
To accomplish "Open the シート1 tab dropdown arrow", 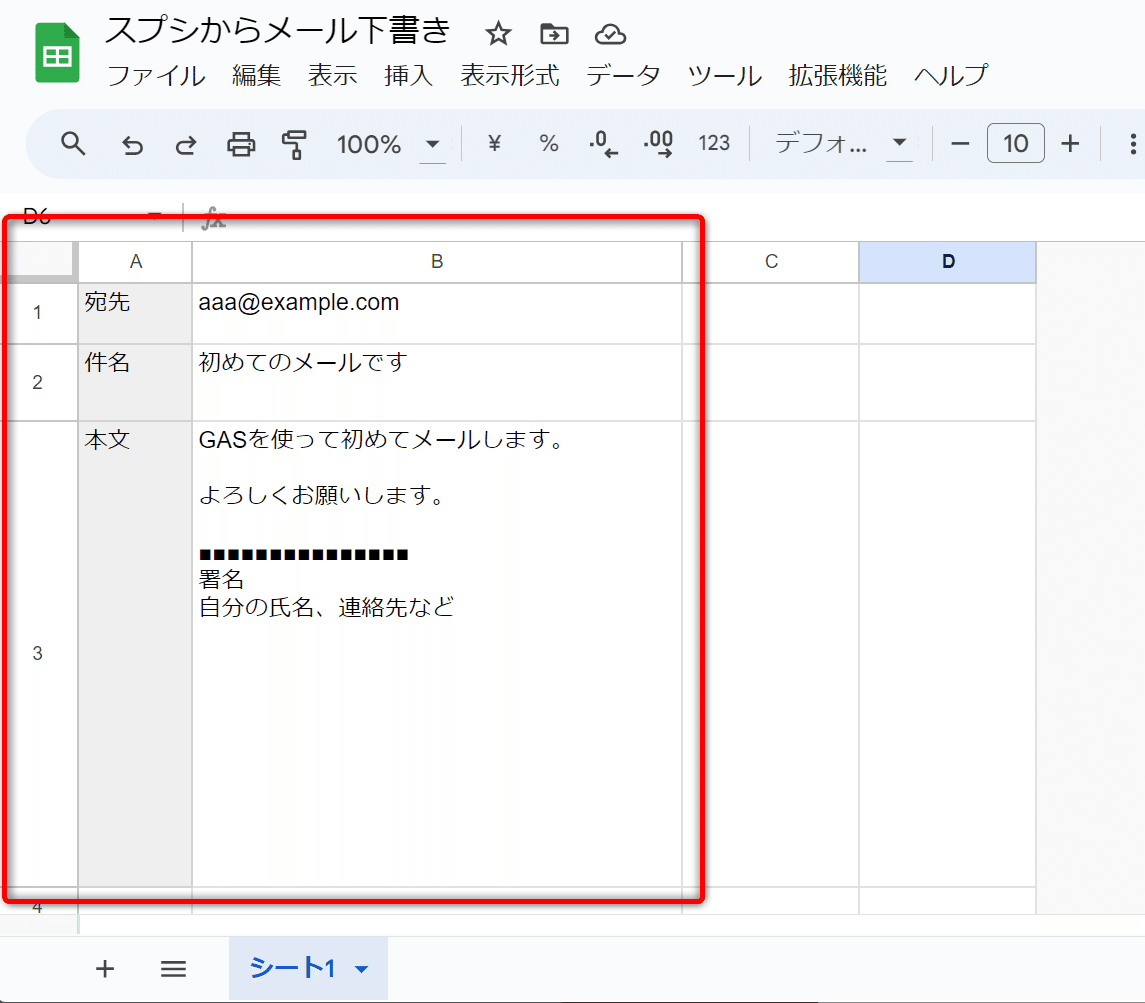I will [361, 969].
